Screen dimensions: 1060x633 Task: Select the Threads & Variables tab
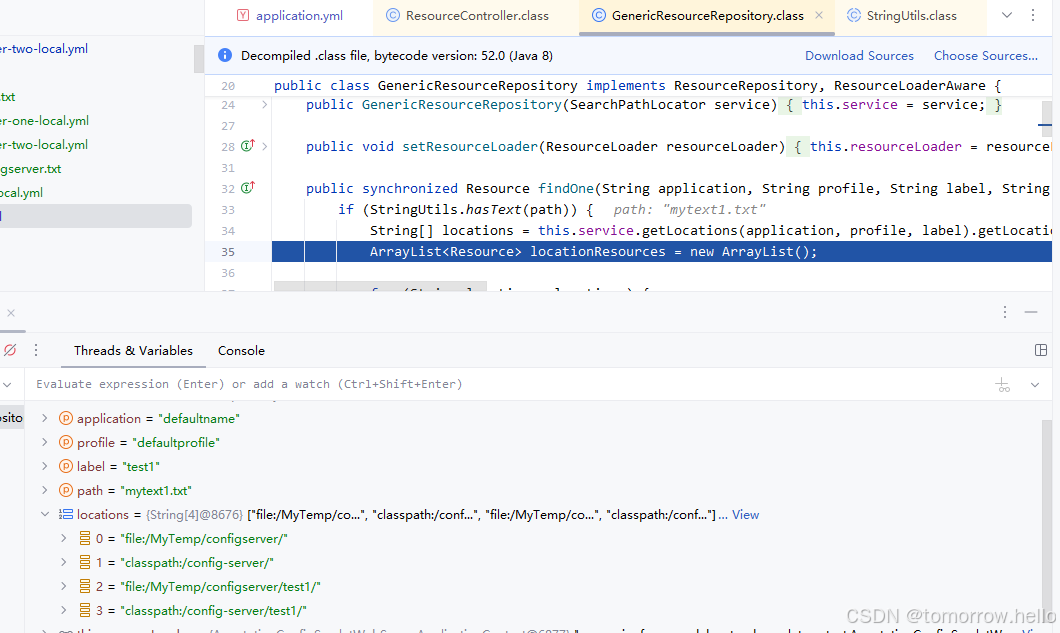(133, 350)
